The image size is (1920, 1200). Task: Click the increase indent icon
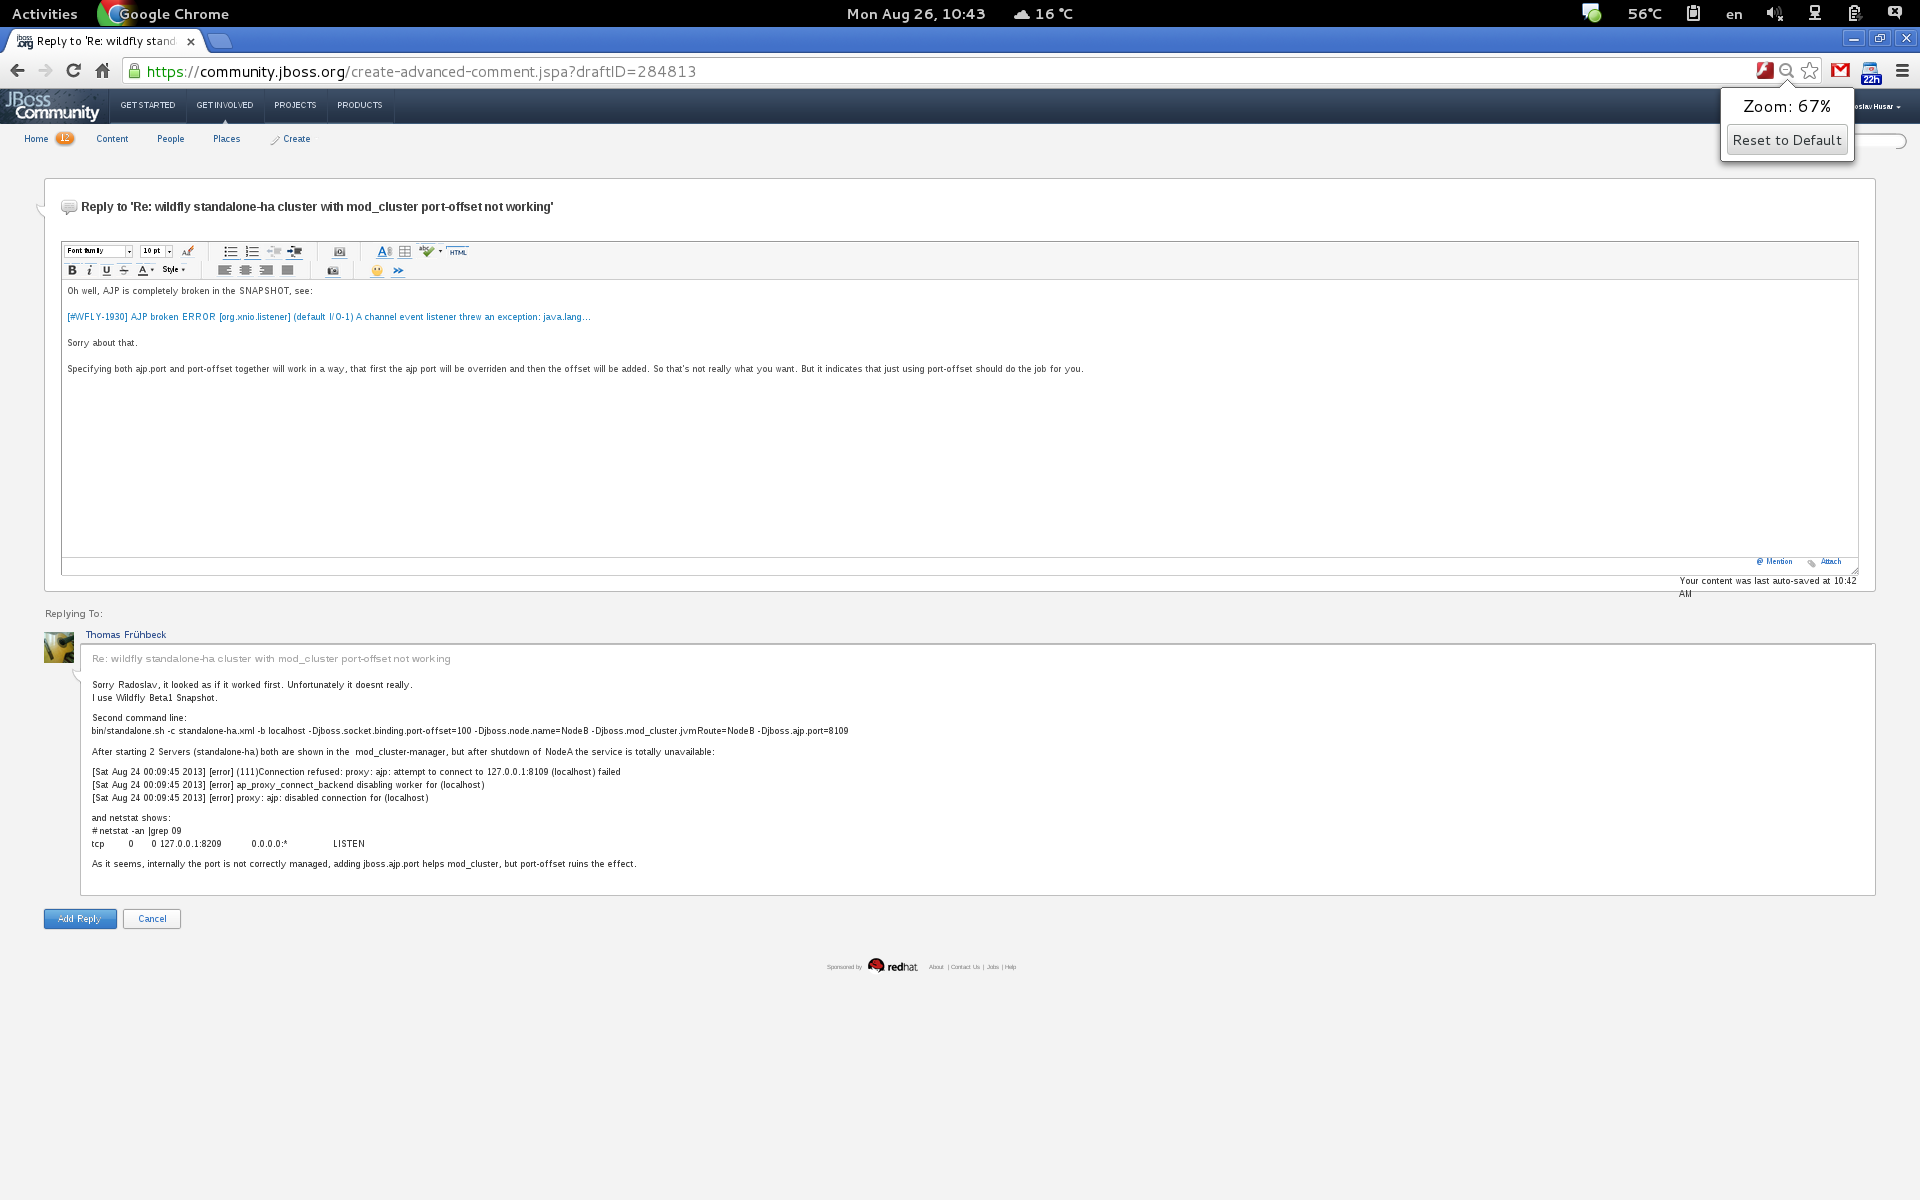(294, 252)
